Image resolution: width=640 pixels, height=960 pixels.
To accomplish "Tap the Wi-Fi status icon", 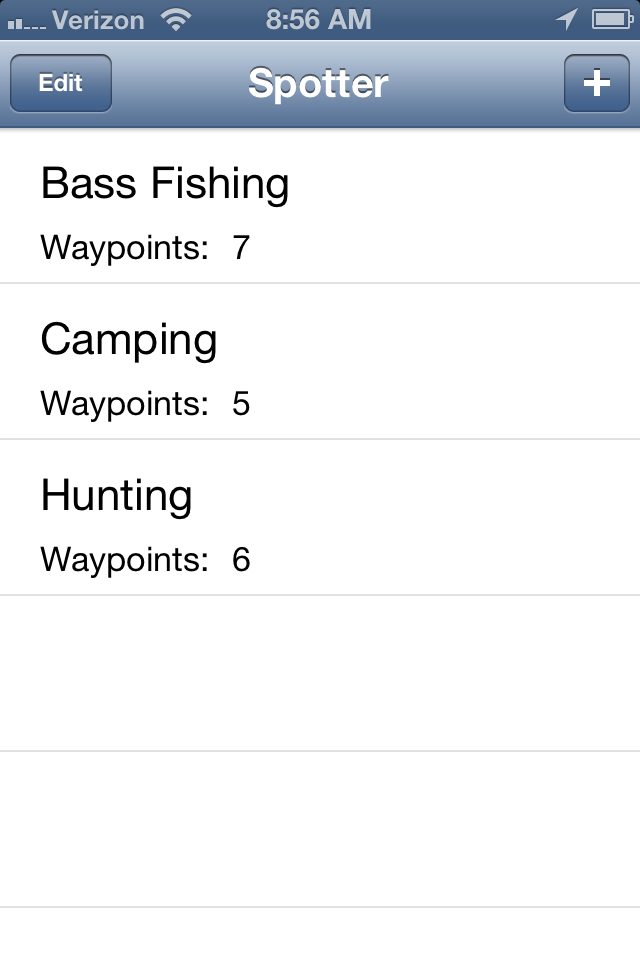I will [x=176, y=19].
